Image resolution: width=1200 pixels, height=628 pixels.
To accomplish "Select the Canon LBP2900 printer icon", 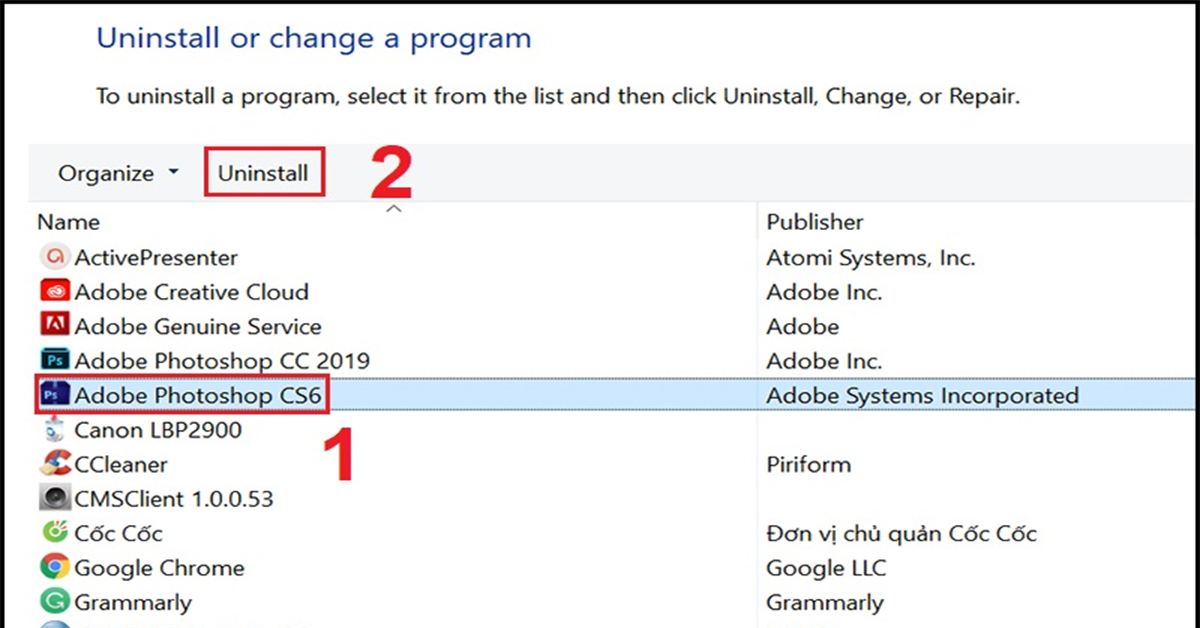I will coord(54,430).
